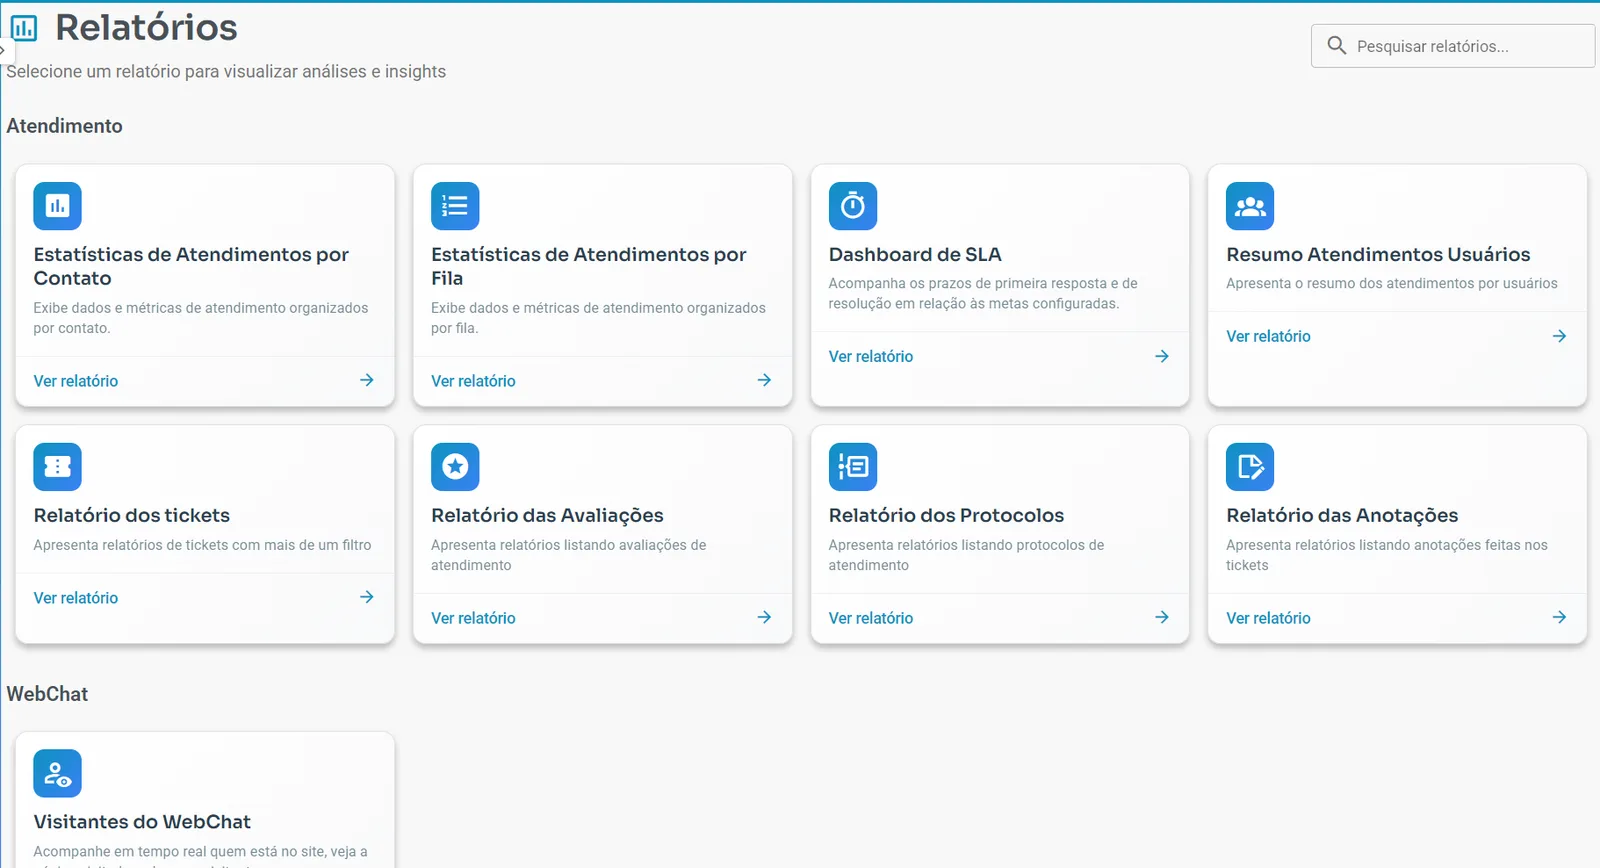
Task: Select the Estatísticas de Atendimentos por Fila title
Action: (x=589, y=266)
